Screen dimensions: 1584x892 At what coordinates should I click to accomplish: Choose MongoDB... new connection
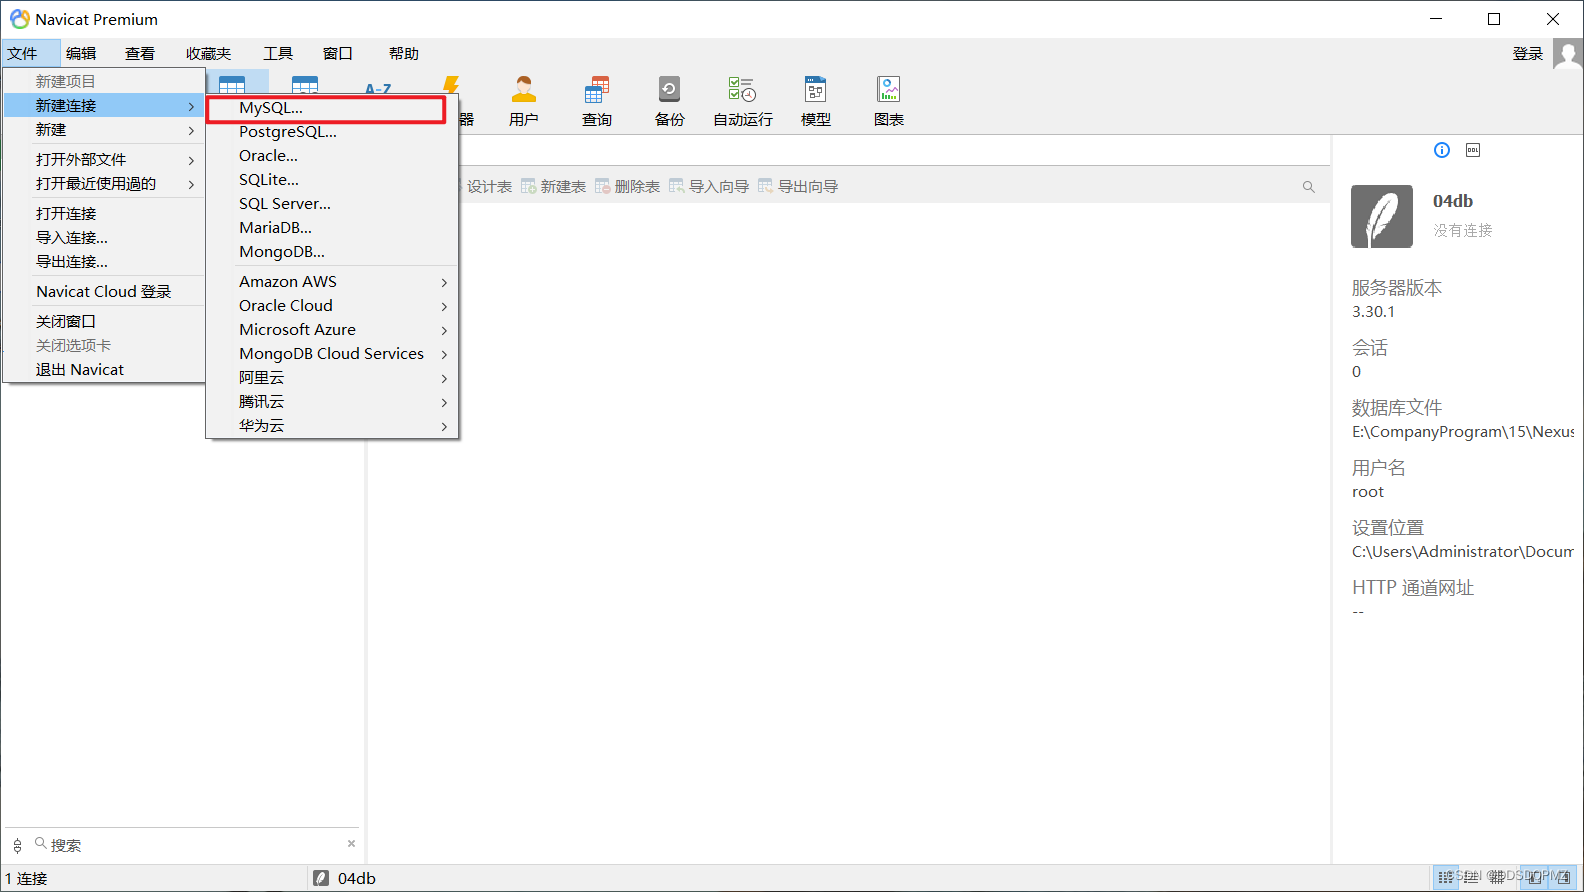click(332, 252)
